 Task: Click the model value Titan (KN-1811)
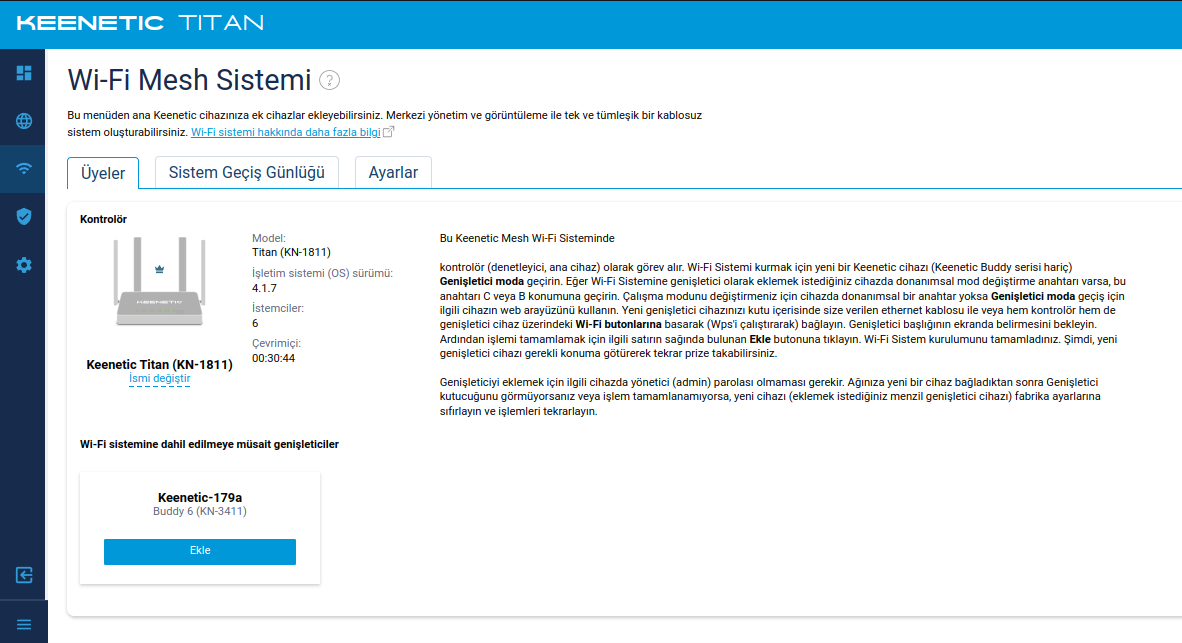click(291, 253)
